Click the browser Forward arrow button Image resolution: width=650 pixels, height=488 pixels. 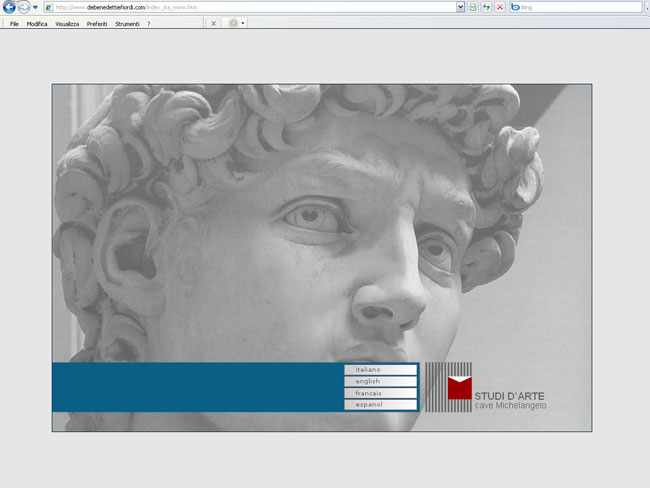coord(24,7)
